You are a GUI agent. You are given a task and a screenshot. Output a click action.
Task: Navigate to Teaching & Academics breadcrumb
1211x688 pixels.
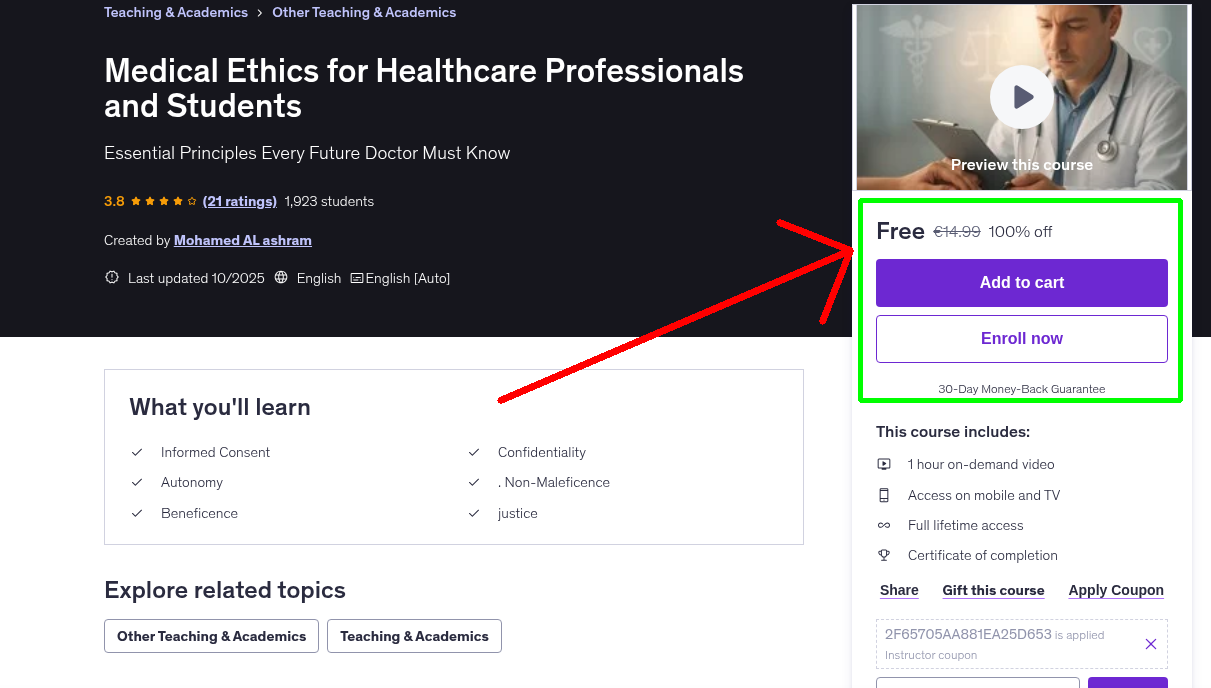[x=175, y=12]
